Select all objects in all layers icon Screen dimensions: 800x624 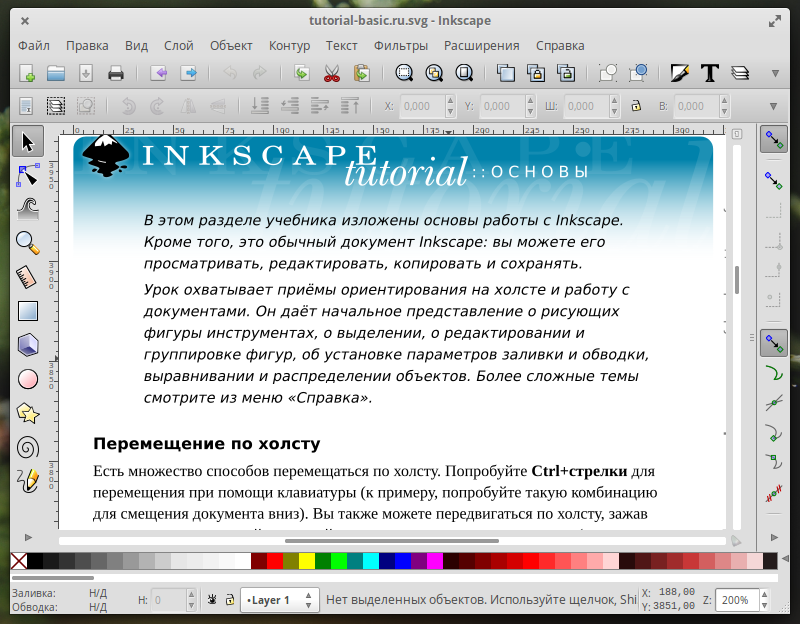(56, 106)
